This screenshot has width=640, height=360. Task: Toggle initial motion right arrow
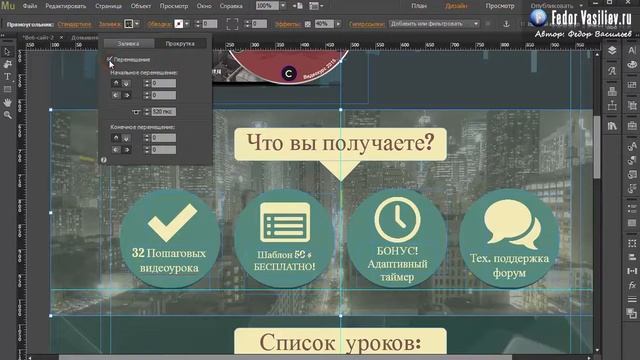126,95
